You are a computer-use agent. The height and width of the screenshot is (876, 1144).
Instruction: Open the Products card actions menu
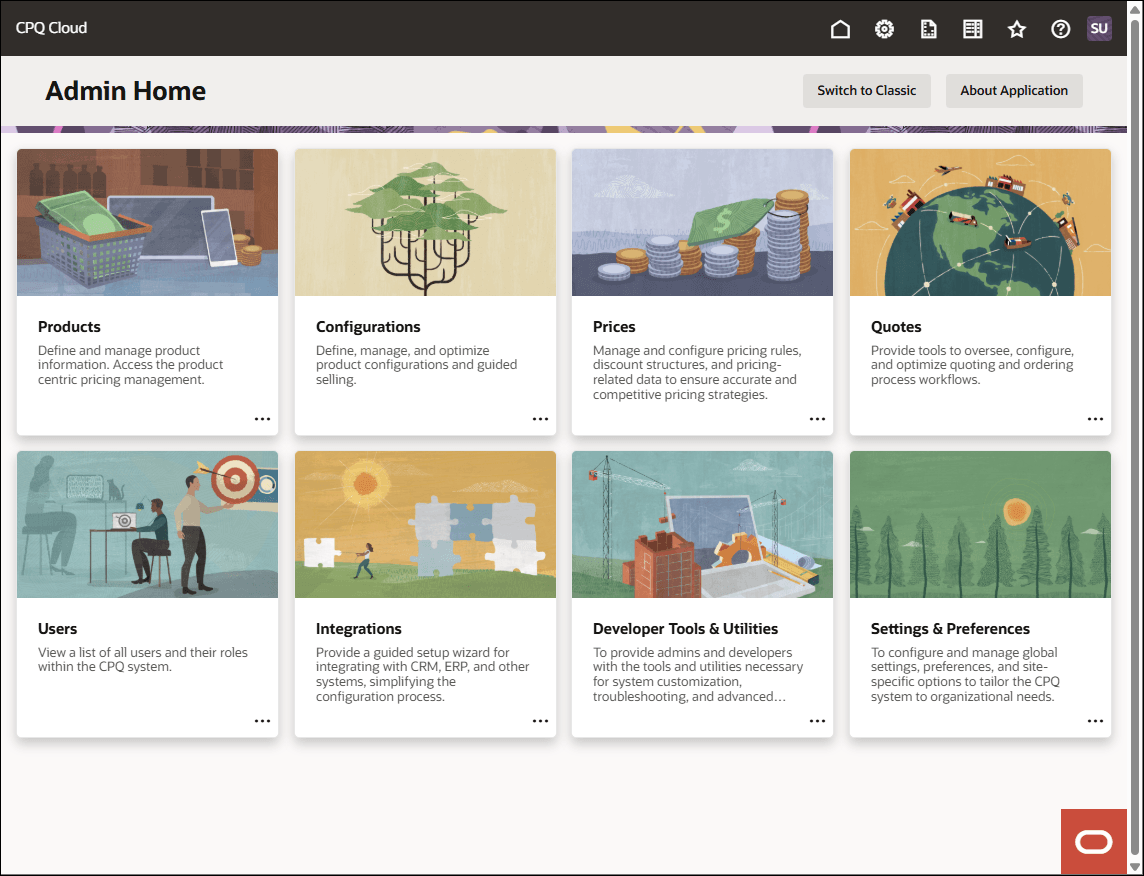[262, 419]
